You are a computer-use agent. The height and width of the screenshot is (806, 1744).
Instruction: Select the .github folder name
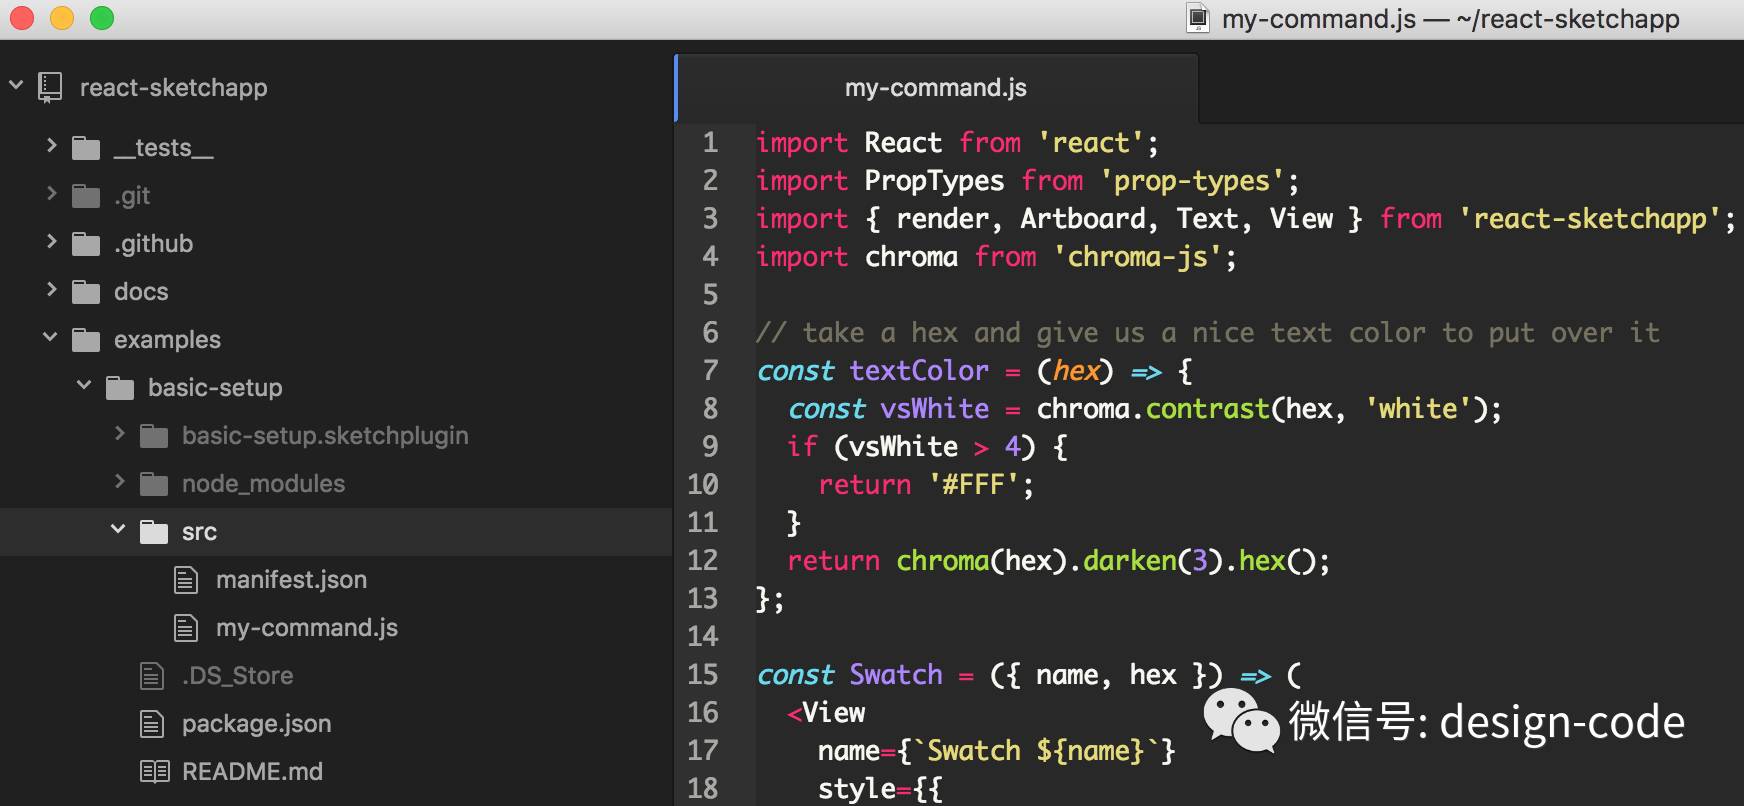click(153, 244)
